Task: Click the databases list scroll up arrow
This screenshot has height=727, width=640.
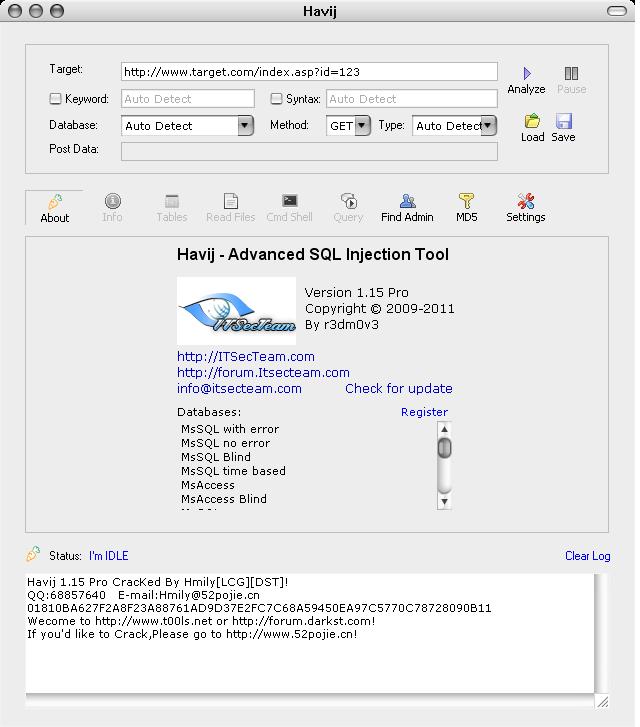Action: pyautogui.click(x=444, y=429)
